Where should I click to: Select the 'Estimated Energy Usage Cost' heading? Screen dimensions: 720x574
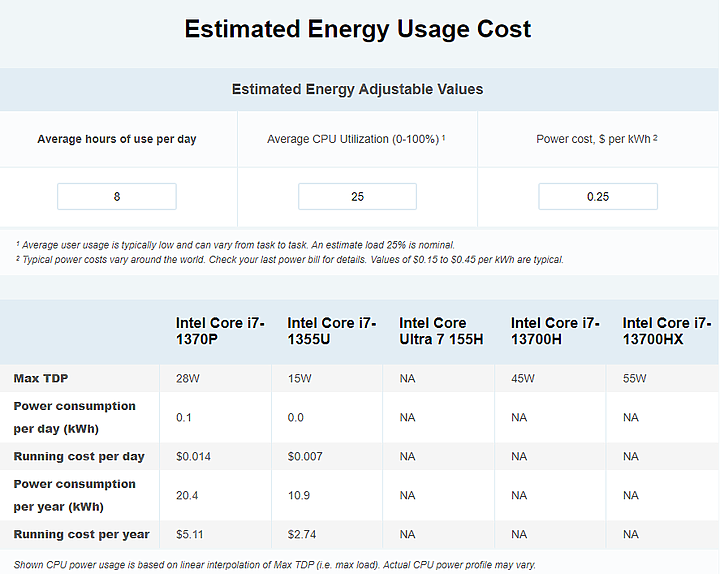(x=358, y=29)
